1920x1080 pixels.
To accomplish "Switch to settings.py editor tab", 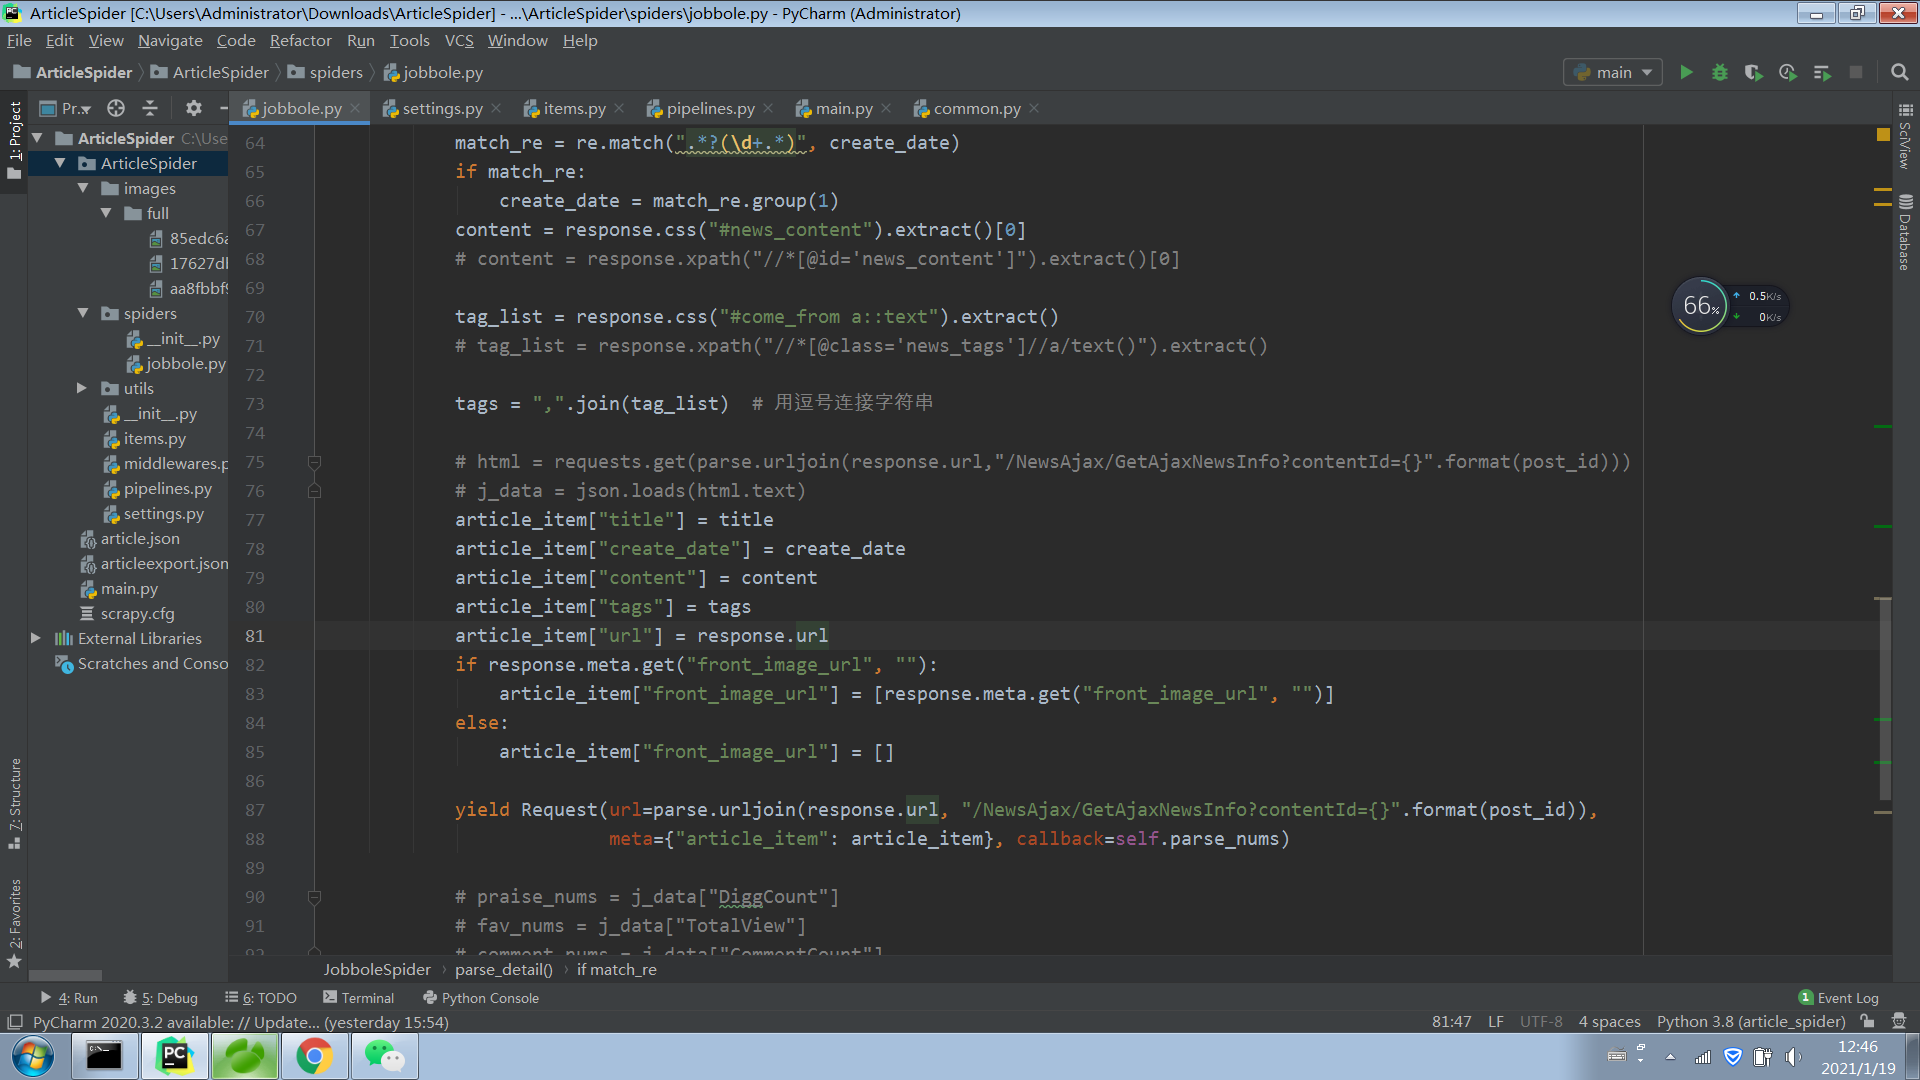I will (441, 108).
